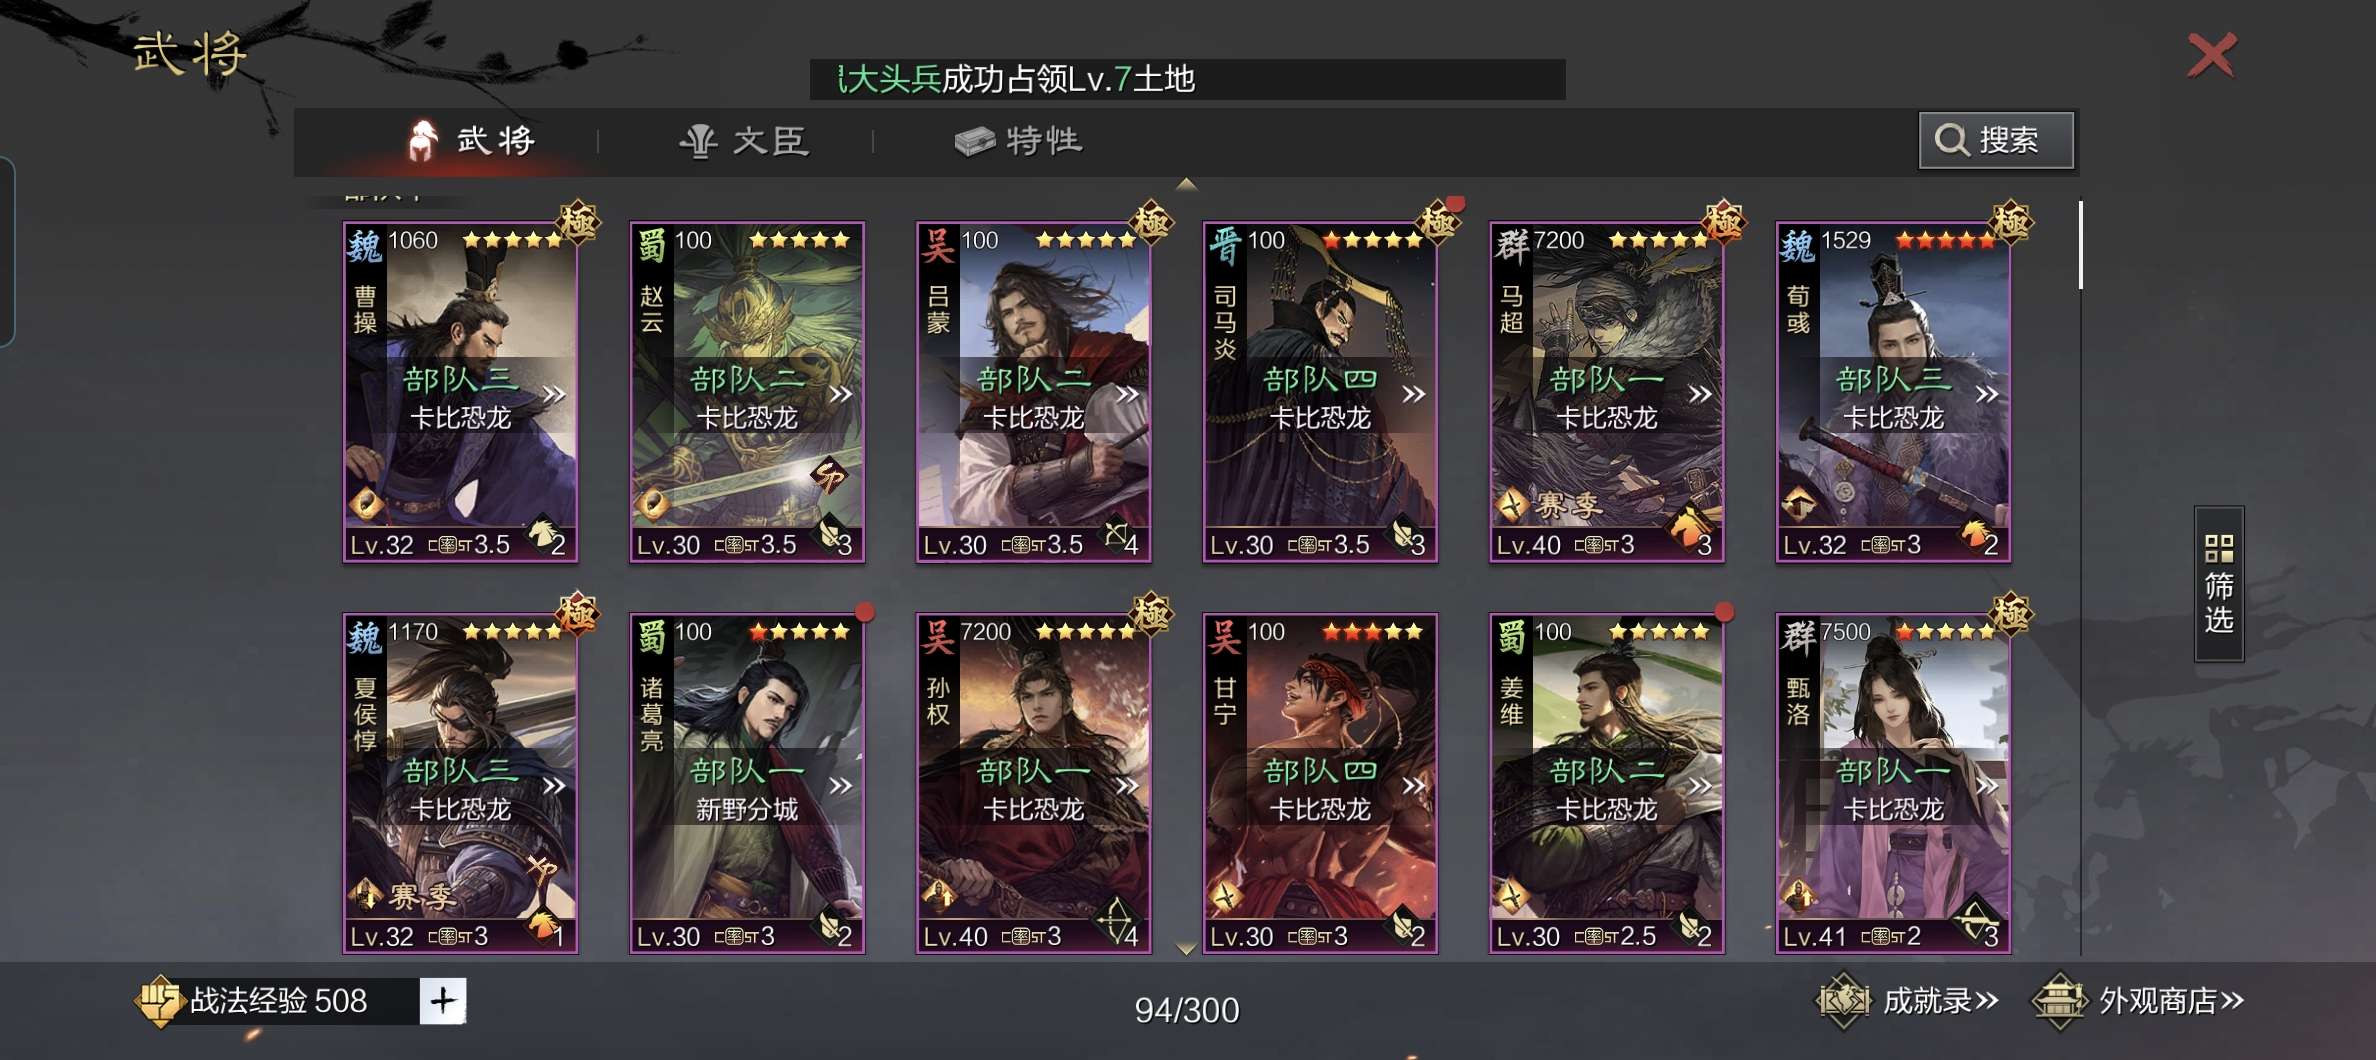Click the vertical scrollbar of general list
This screenshot has width=2376, height=1060.
click(2081, 245)
